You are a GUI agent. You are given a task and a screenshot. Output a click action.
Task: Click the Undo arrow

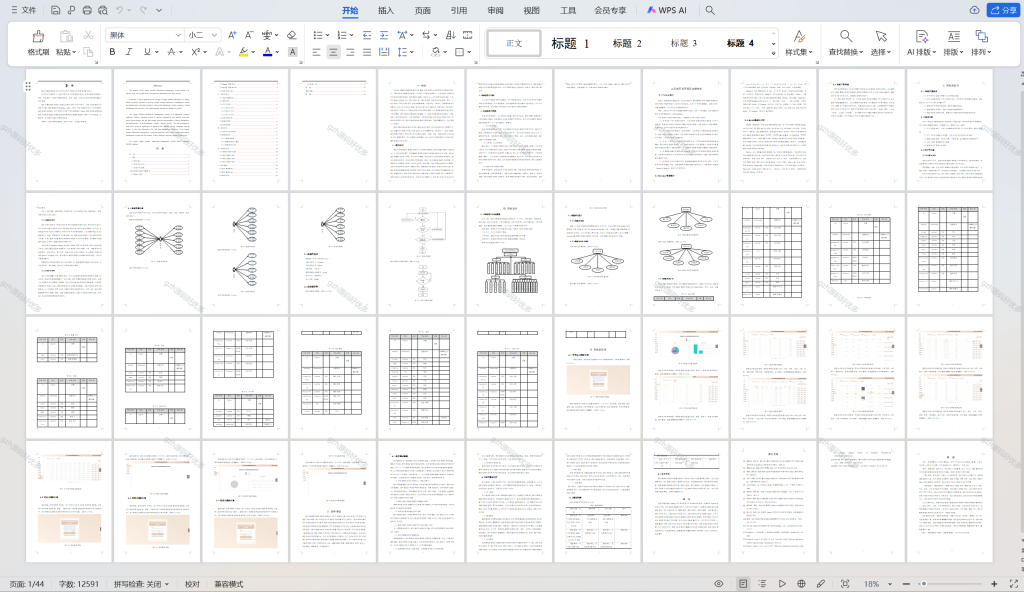[x=120, y=10]
